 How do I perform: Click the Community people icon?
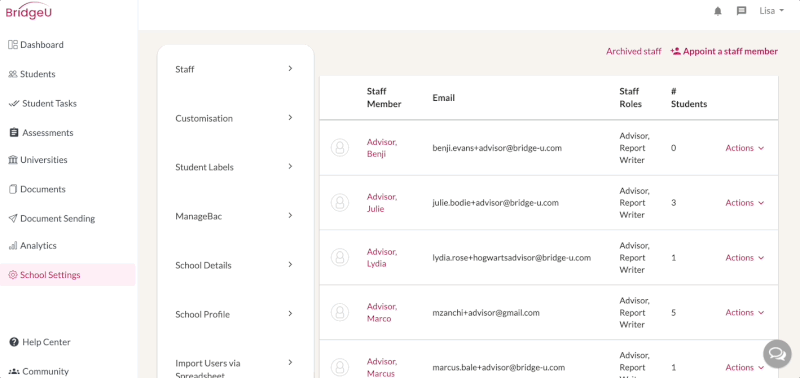click(14, 371)
